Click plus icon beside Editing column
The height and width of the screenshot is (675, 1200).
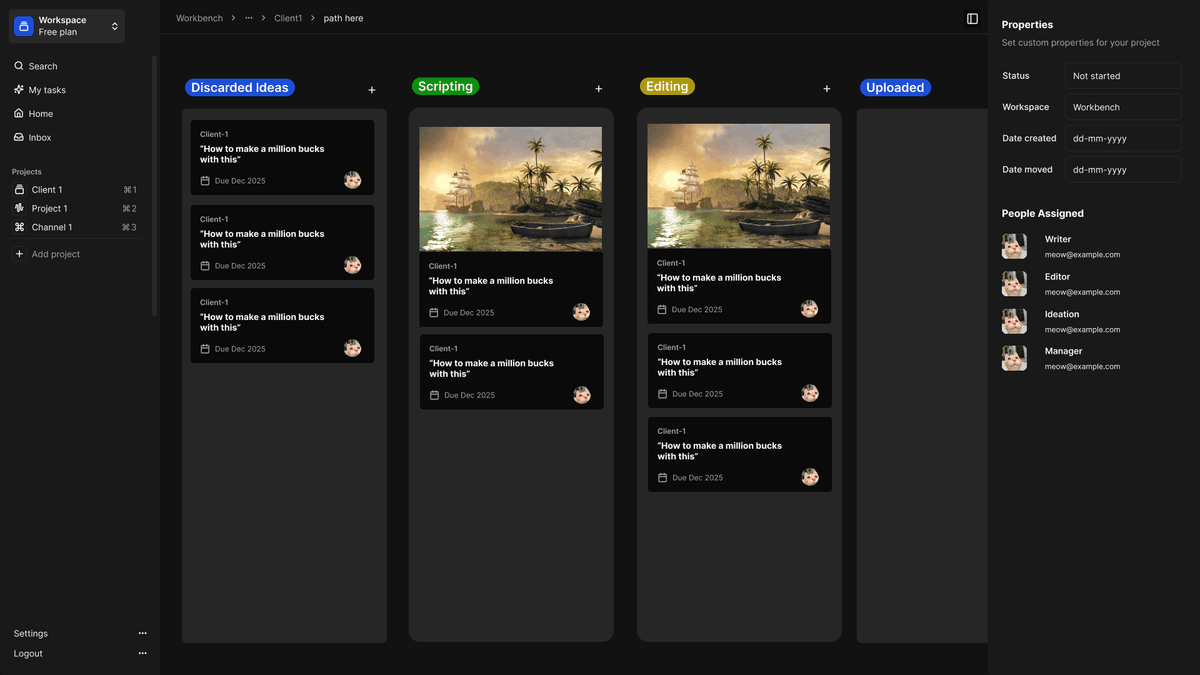827,89
